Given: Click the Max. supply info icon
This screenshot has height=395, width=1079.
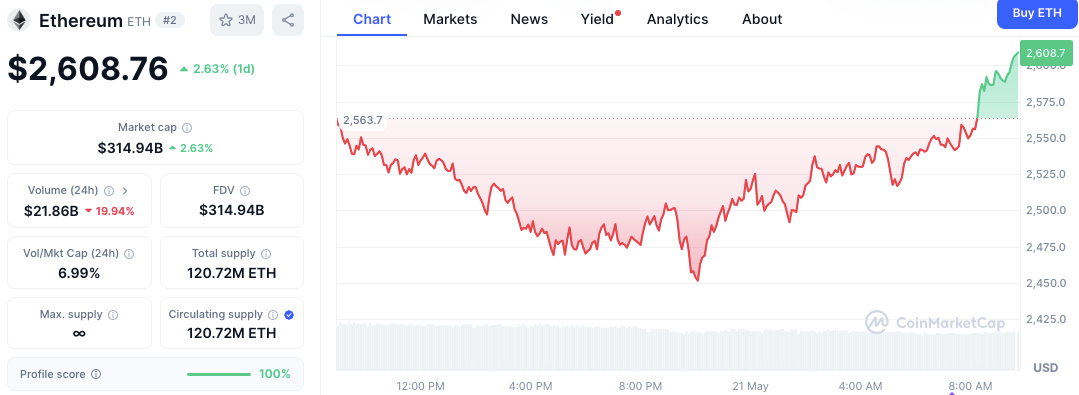Looking at the screenshot, I should pyautogui.click(x=113, y=314).
